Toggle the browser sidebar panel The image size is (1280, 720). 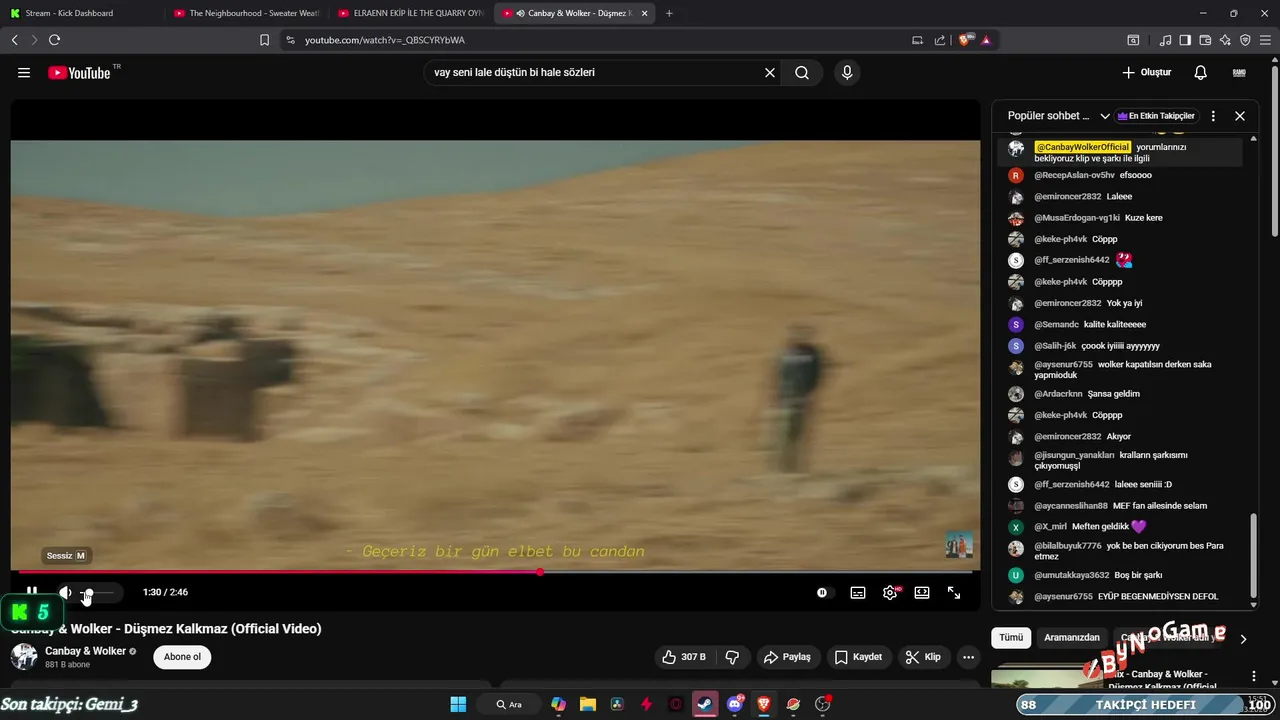(1185, 40)
